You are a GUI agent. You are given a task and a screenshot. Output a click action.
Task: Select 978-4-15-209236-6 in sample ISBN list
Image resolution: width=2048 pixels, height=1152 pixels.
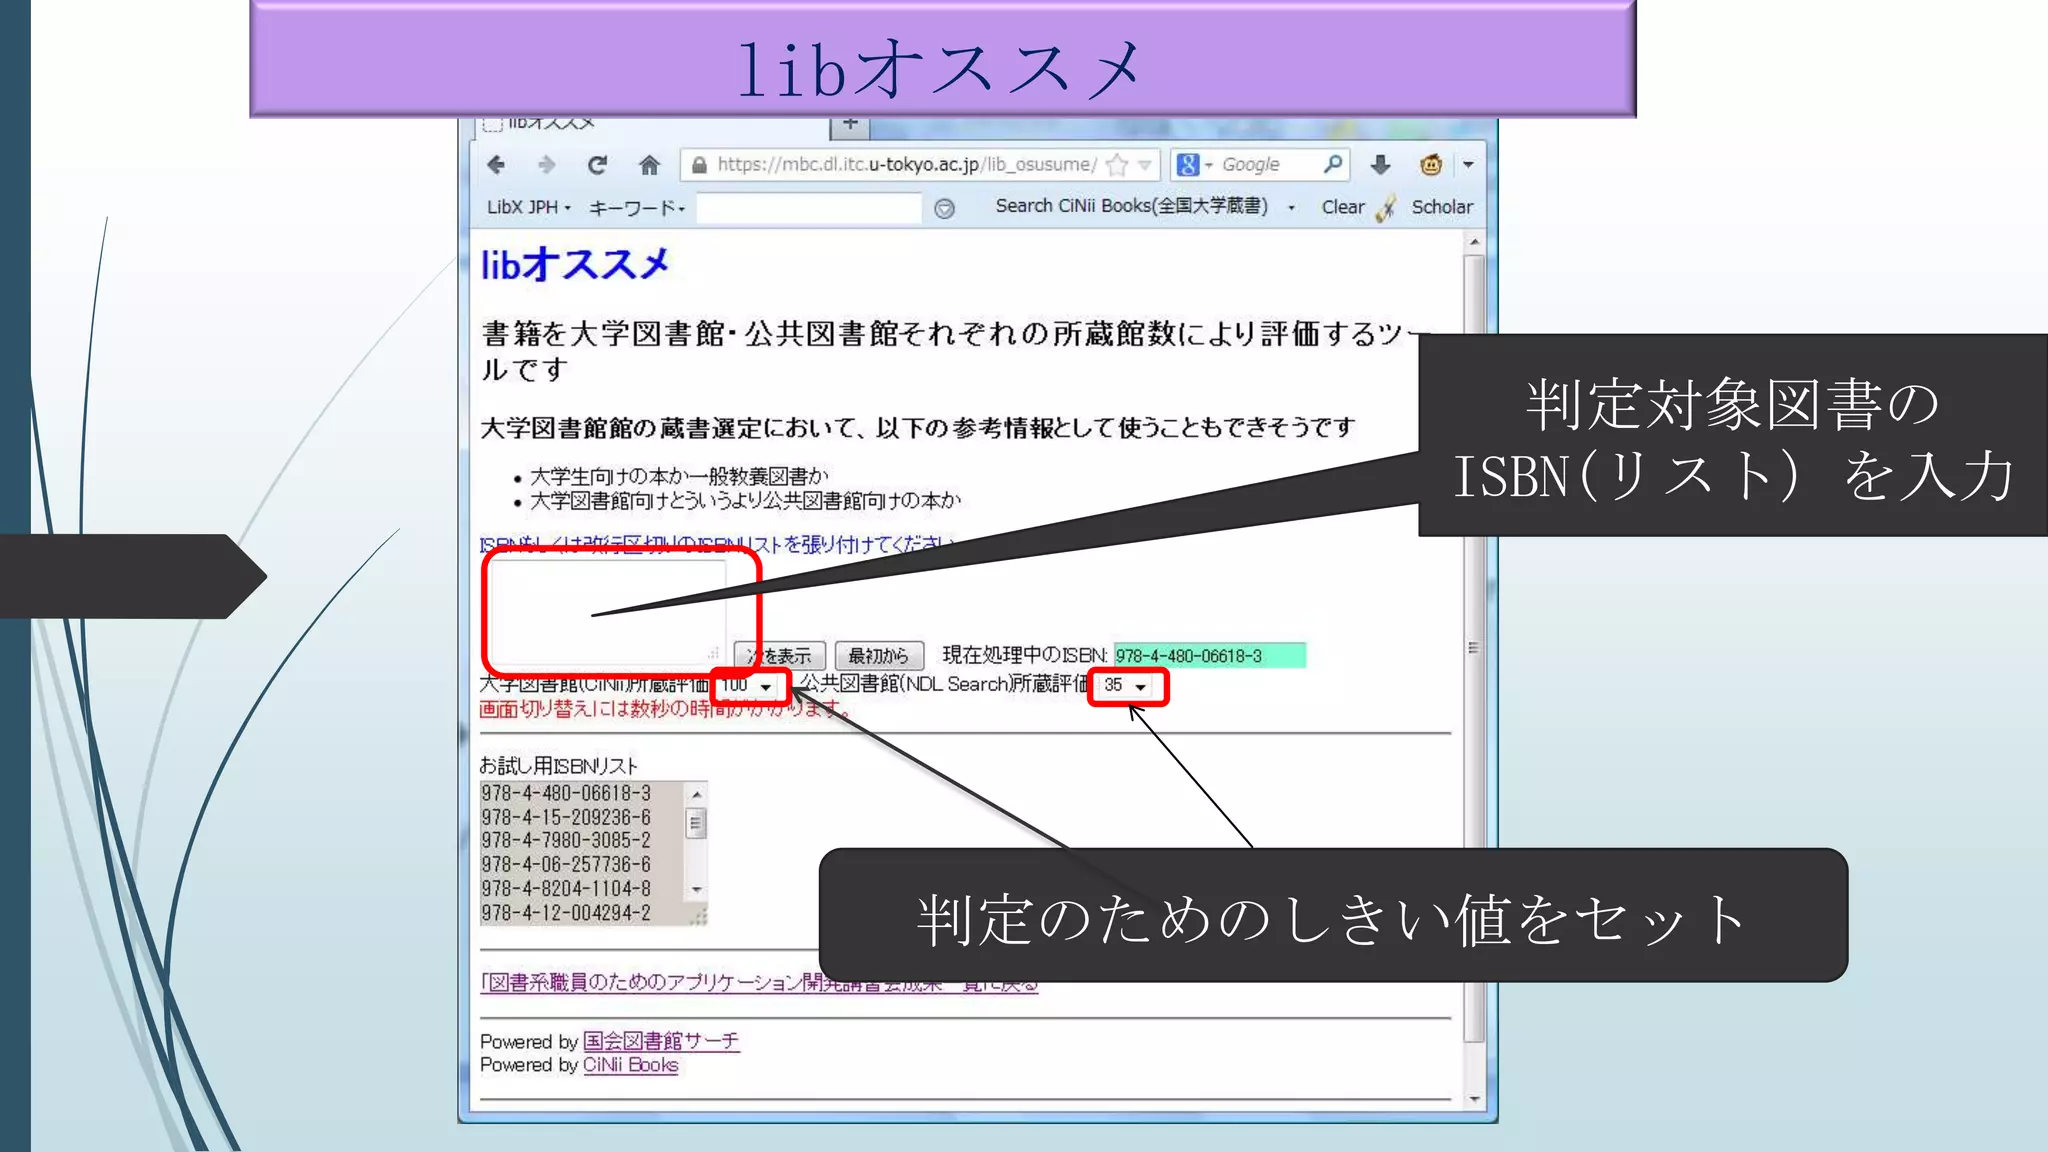tap(566, 817)
